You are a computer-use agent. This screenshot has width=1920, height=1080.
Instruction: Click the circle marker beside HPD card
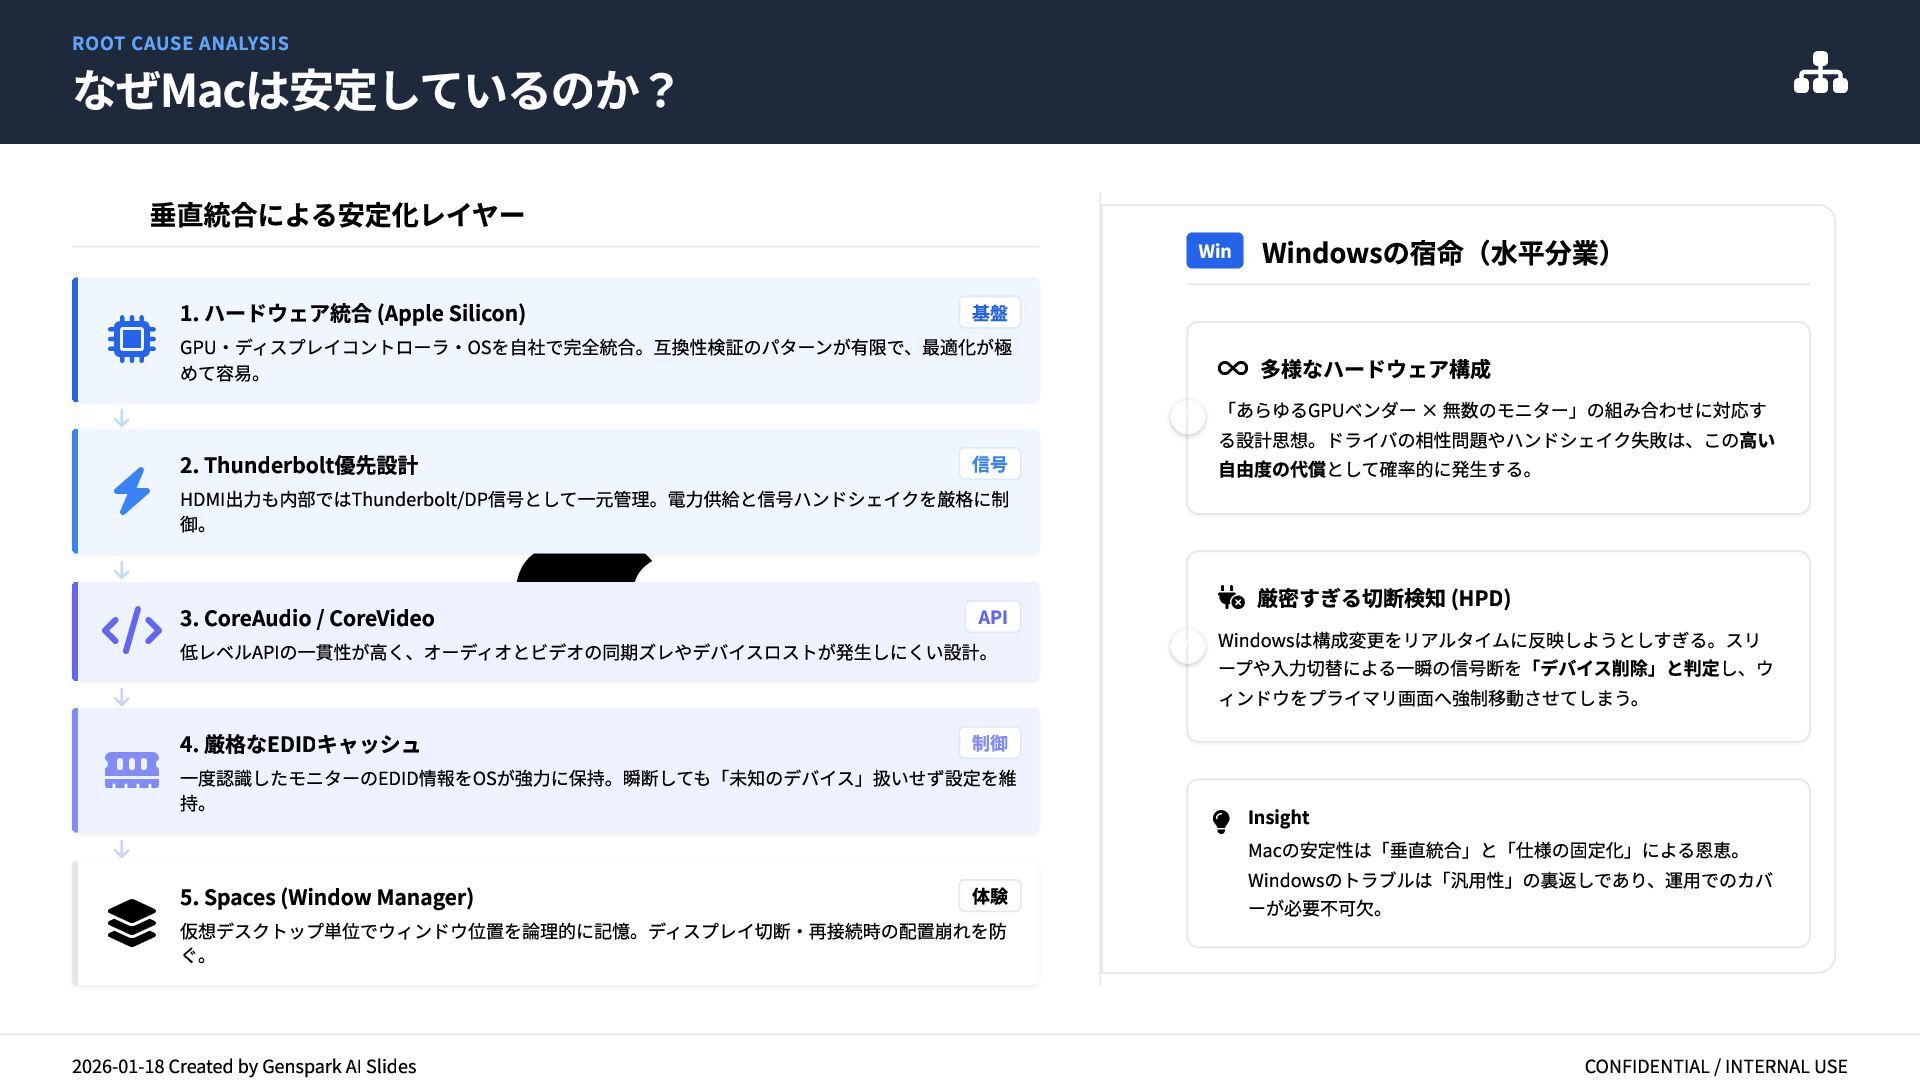[1187, 646]
